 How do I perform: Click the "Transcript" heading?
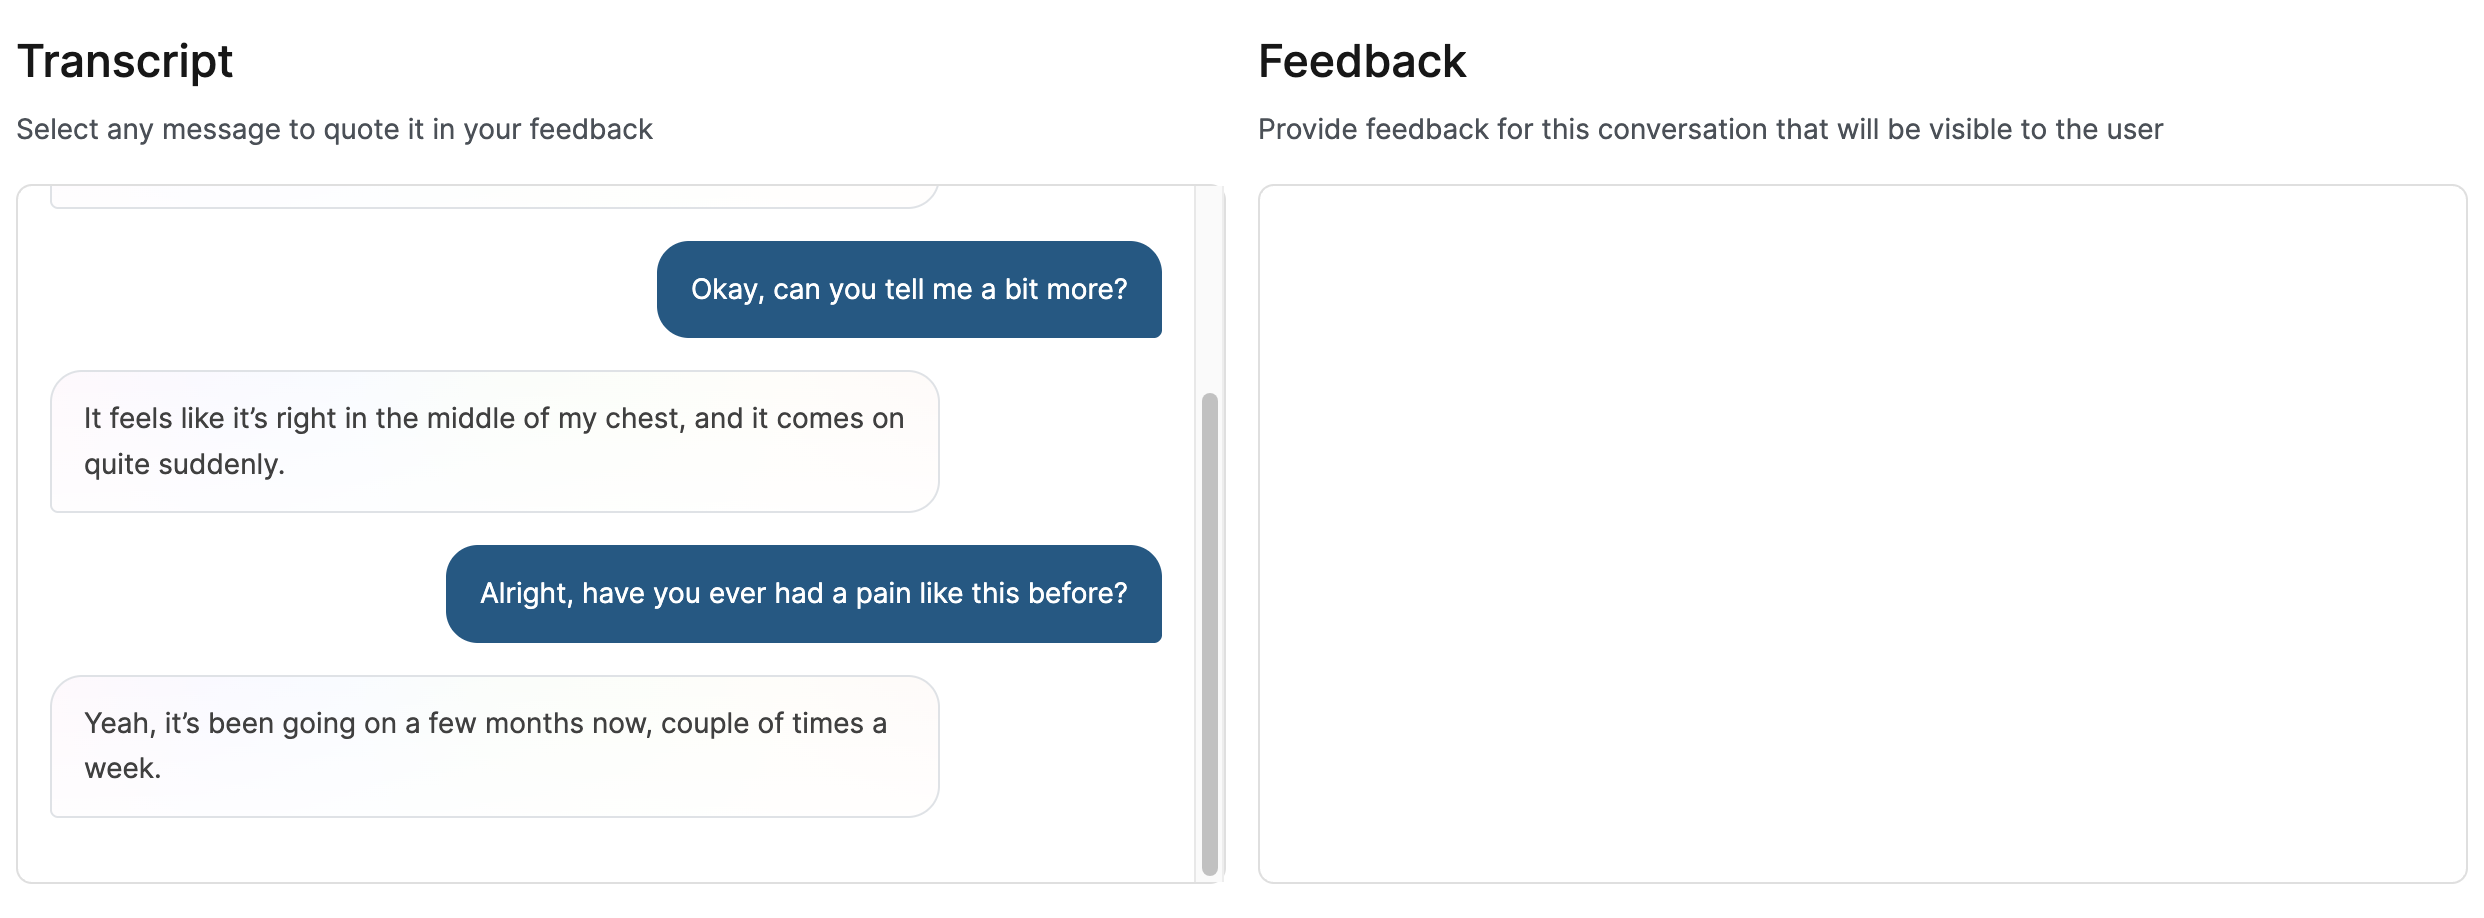(x=125, y=62)
